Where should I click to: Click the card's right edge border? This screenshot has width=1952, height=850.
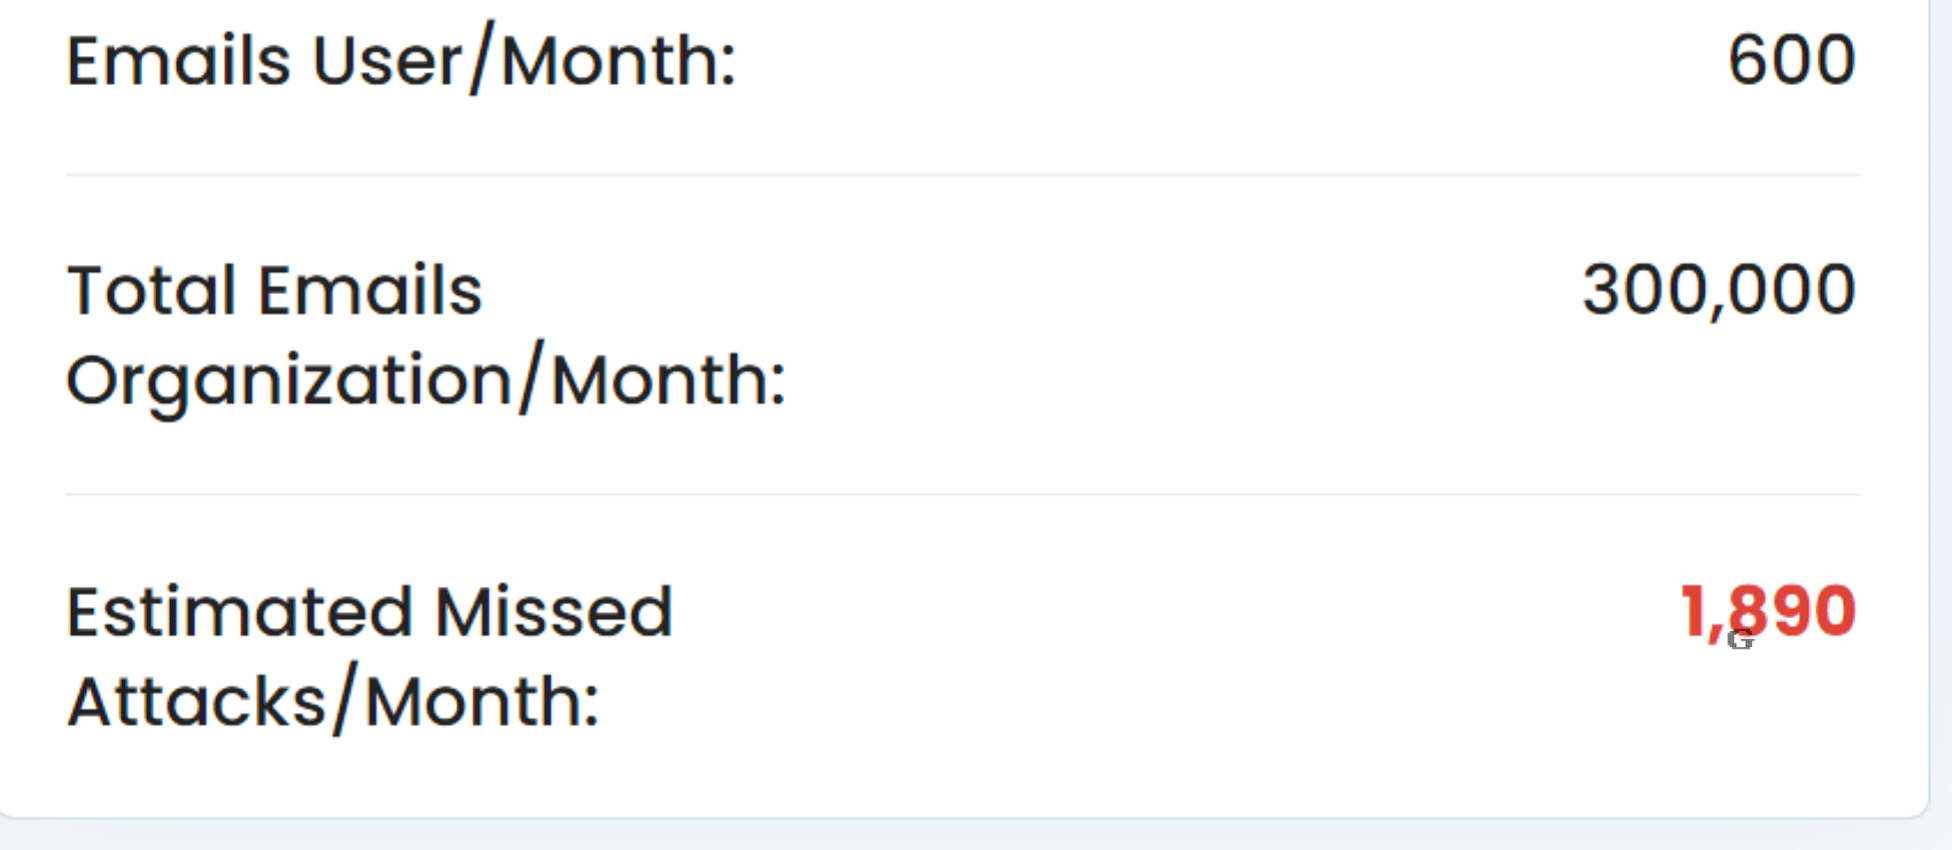(x=1928, y=400)
